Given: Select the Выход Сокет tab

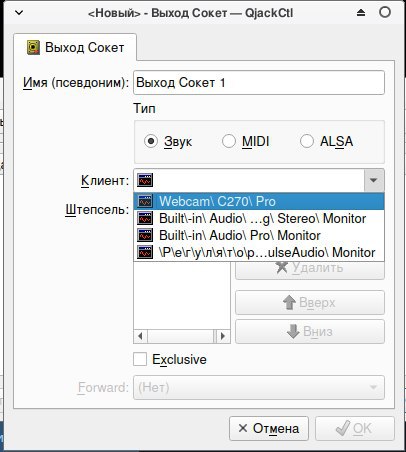Looking at the screenshot, I should [75, 47].
